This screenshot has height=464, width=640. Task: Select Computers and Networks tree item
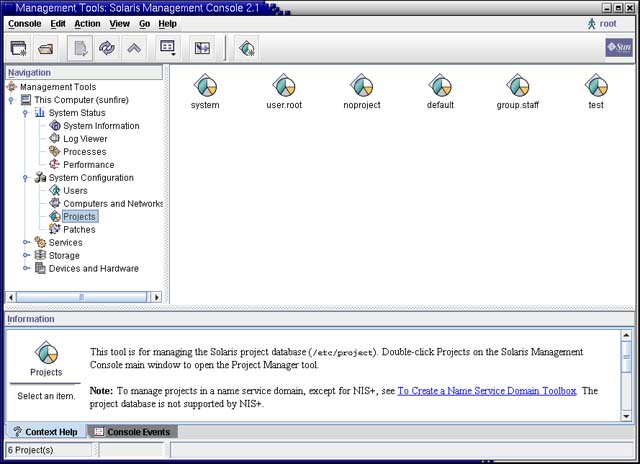[x=112, y=204]
